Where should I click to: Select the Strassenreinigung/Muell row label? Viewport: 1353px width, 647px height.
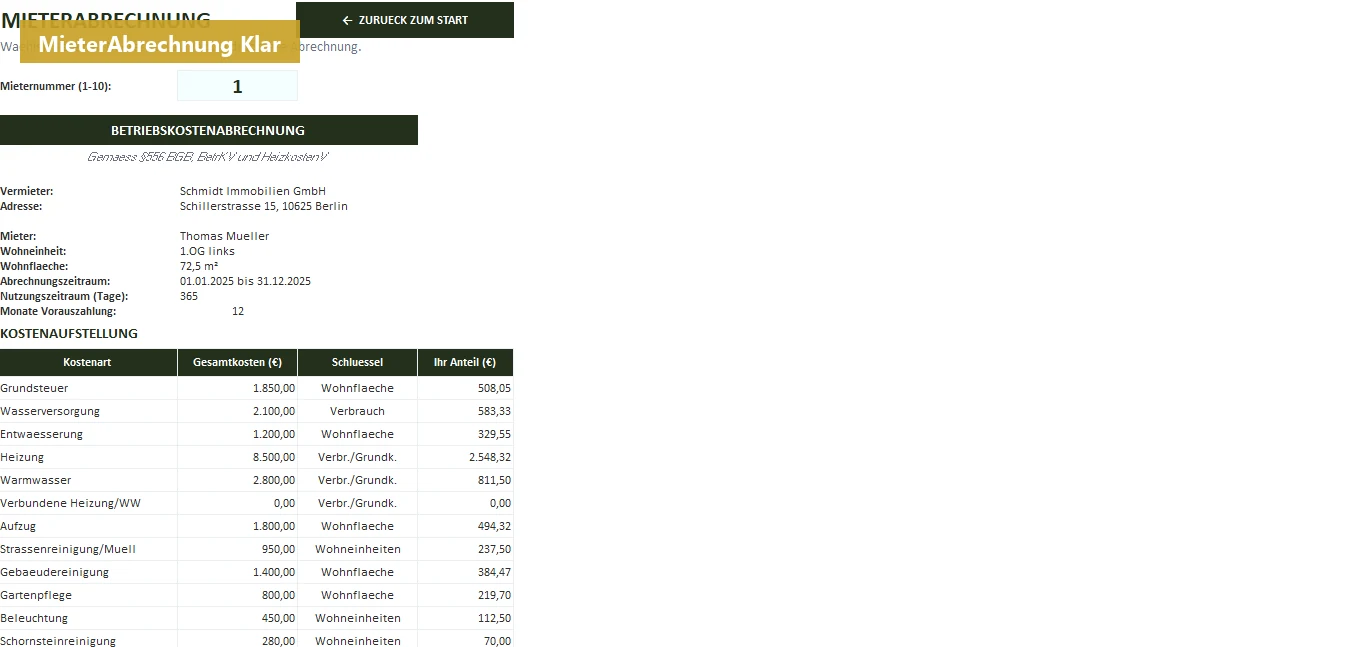[x=68, y=549]
